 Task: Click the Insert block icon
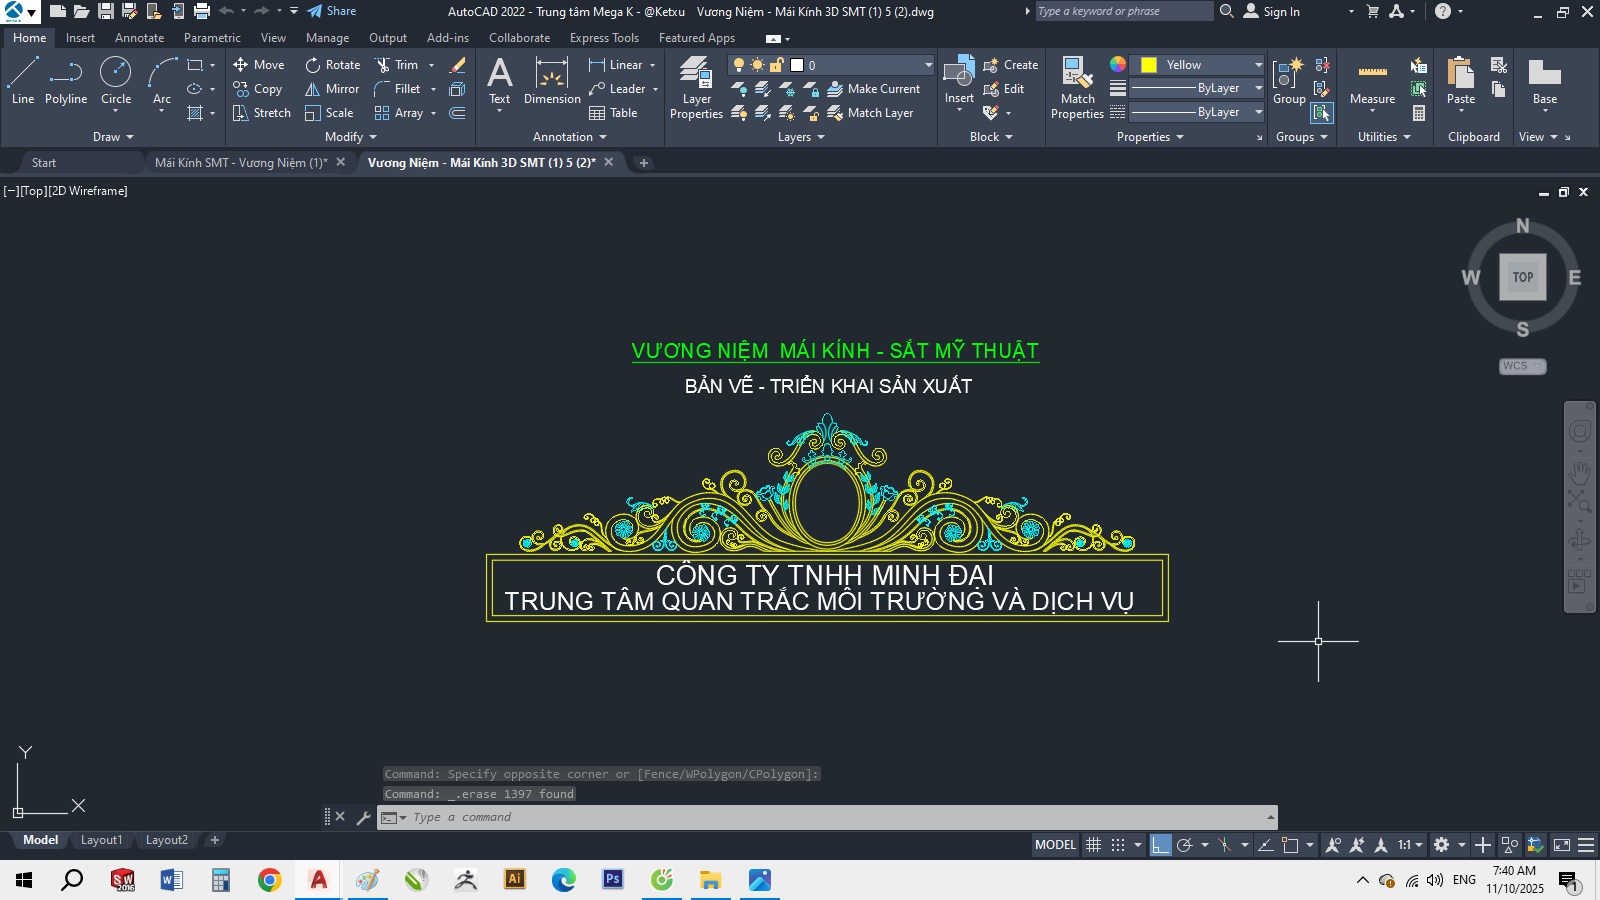pyautogui.click(x=959, y=80)
